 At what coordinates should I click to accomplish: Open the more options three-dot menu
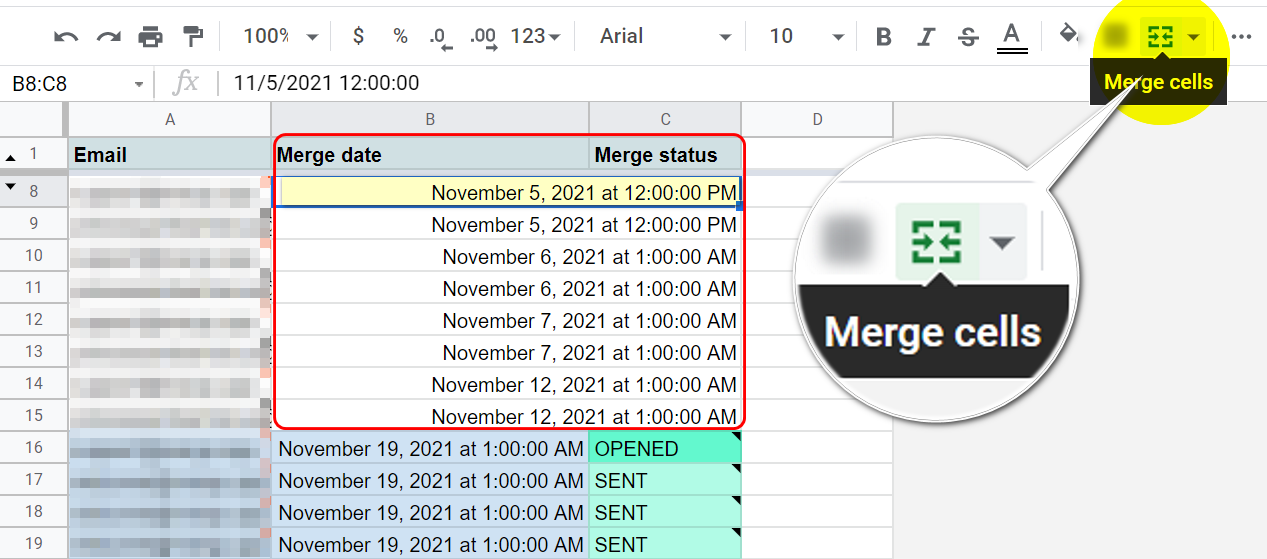[1242, 37]
